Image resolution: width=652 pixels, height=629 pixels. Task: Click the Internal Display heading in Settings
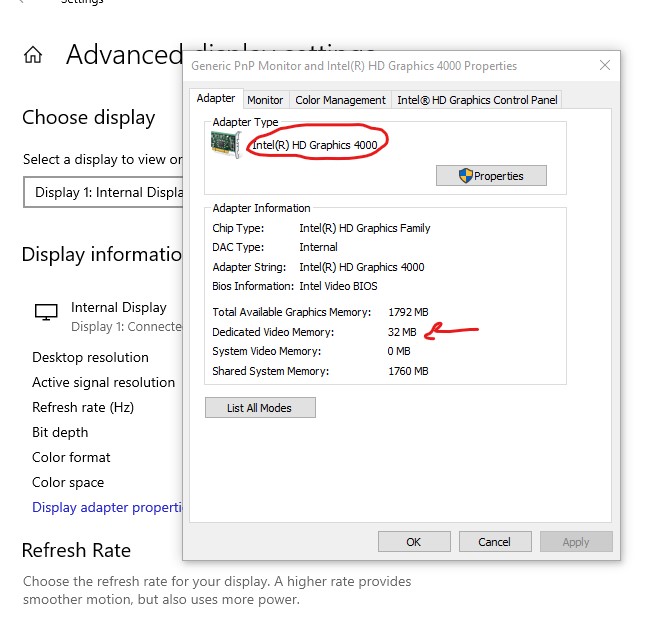click(x=119, y=308)
